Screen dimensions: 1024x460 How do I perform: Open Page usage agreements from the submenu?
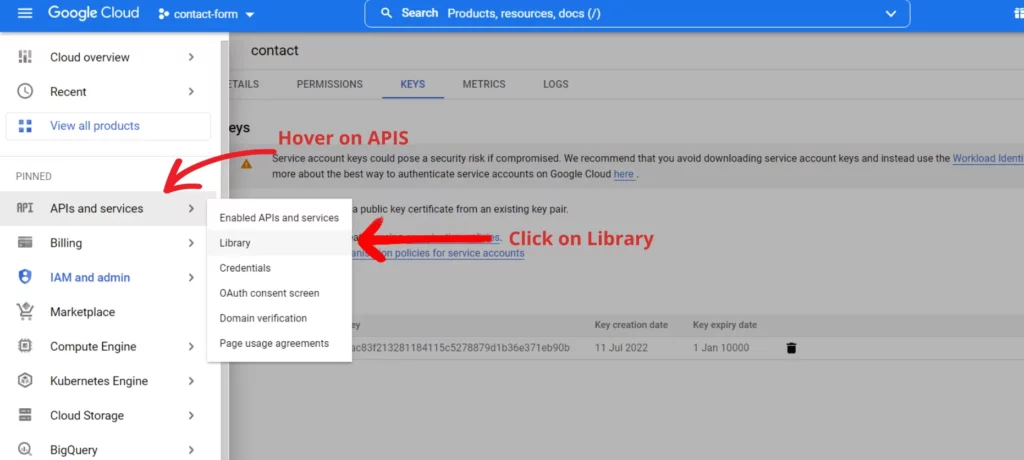[279, 343]
